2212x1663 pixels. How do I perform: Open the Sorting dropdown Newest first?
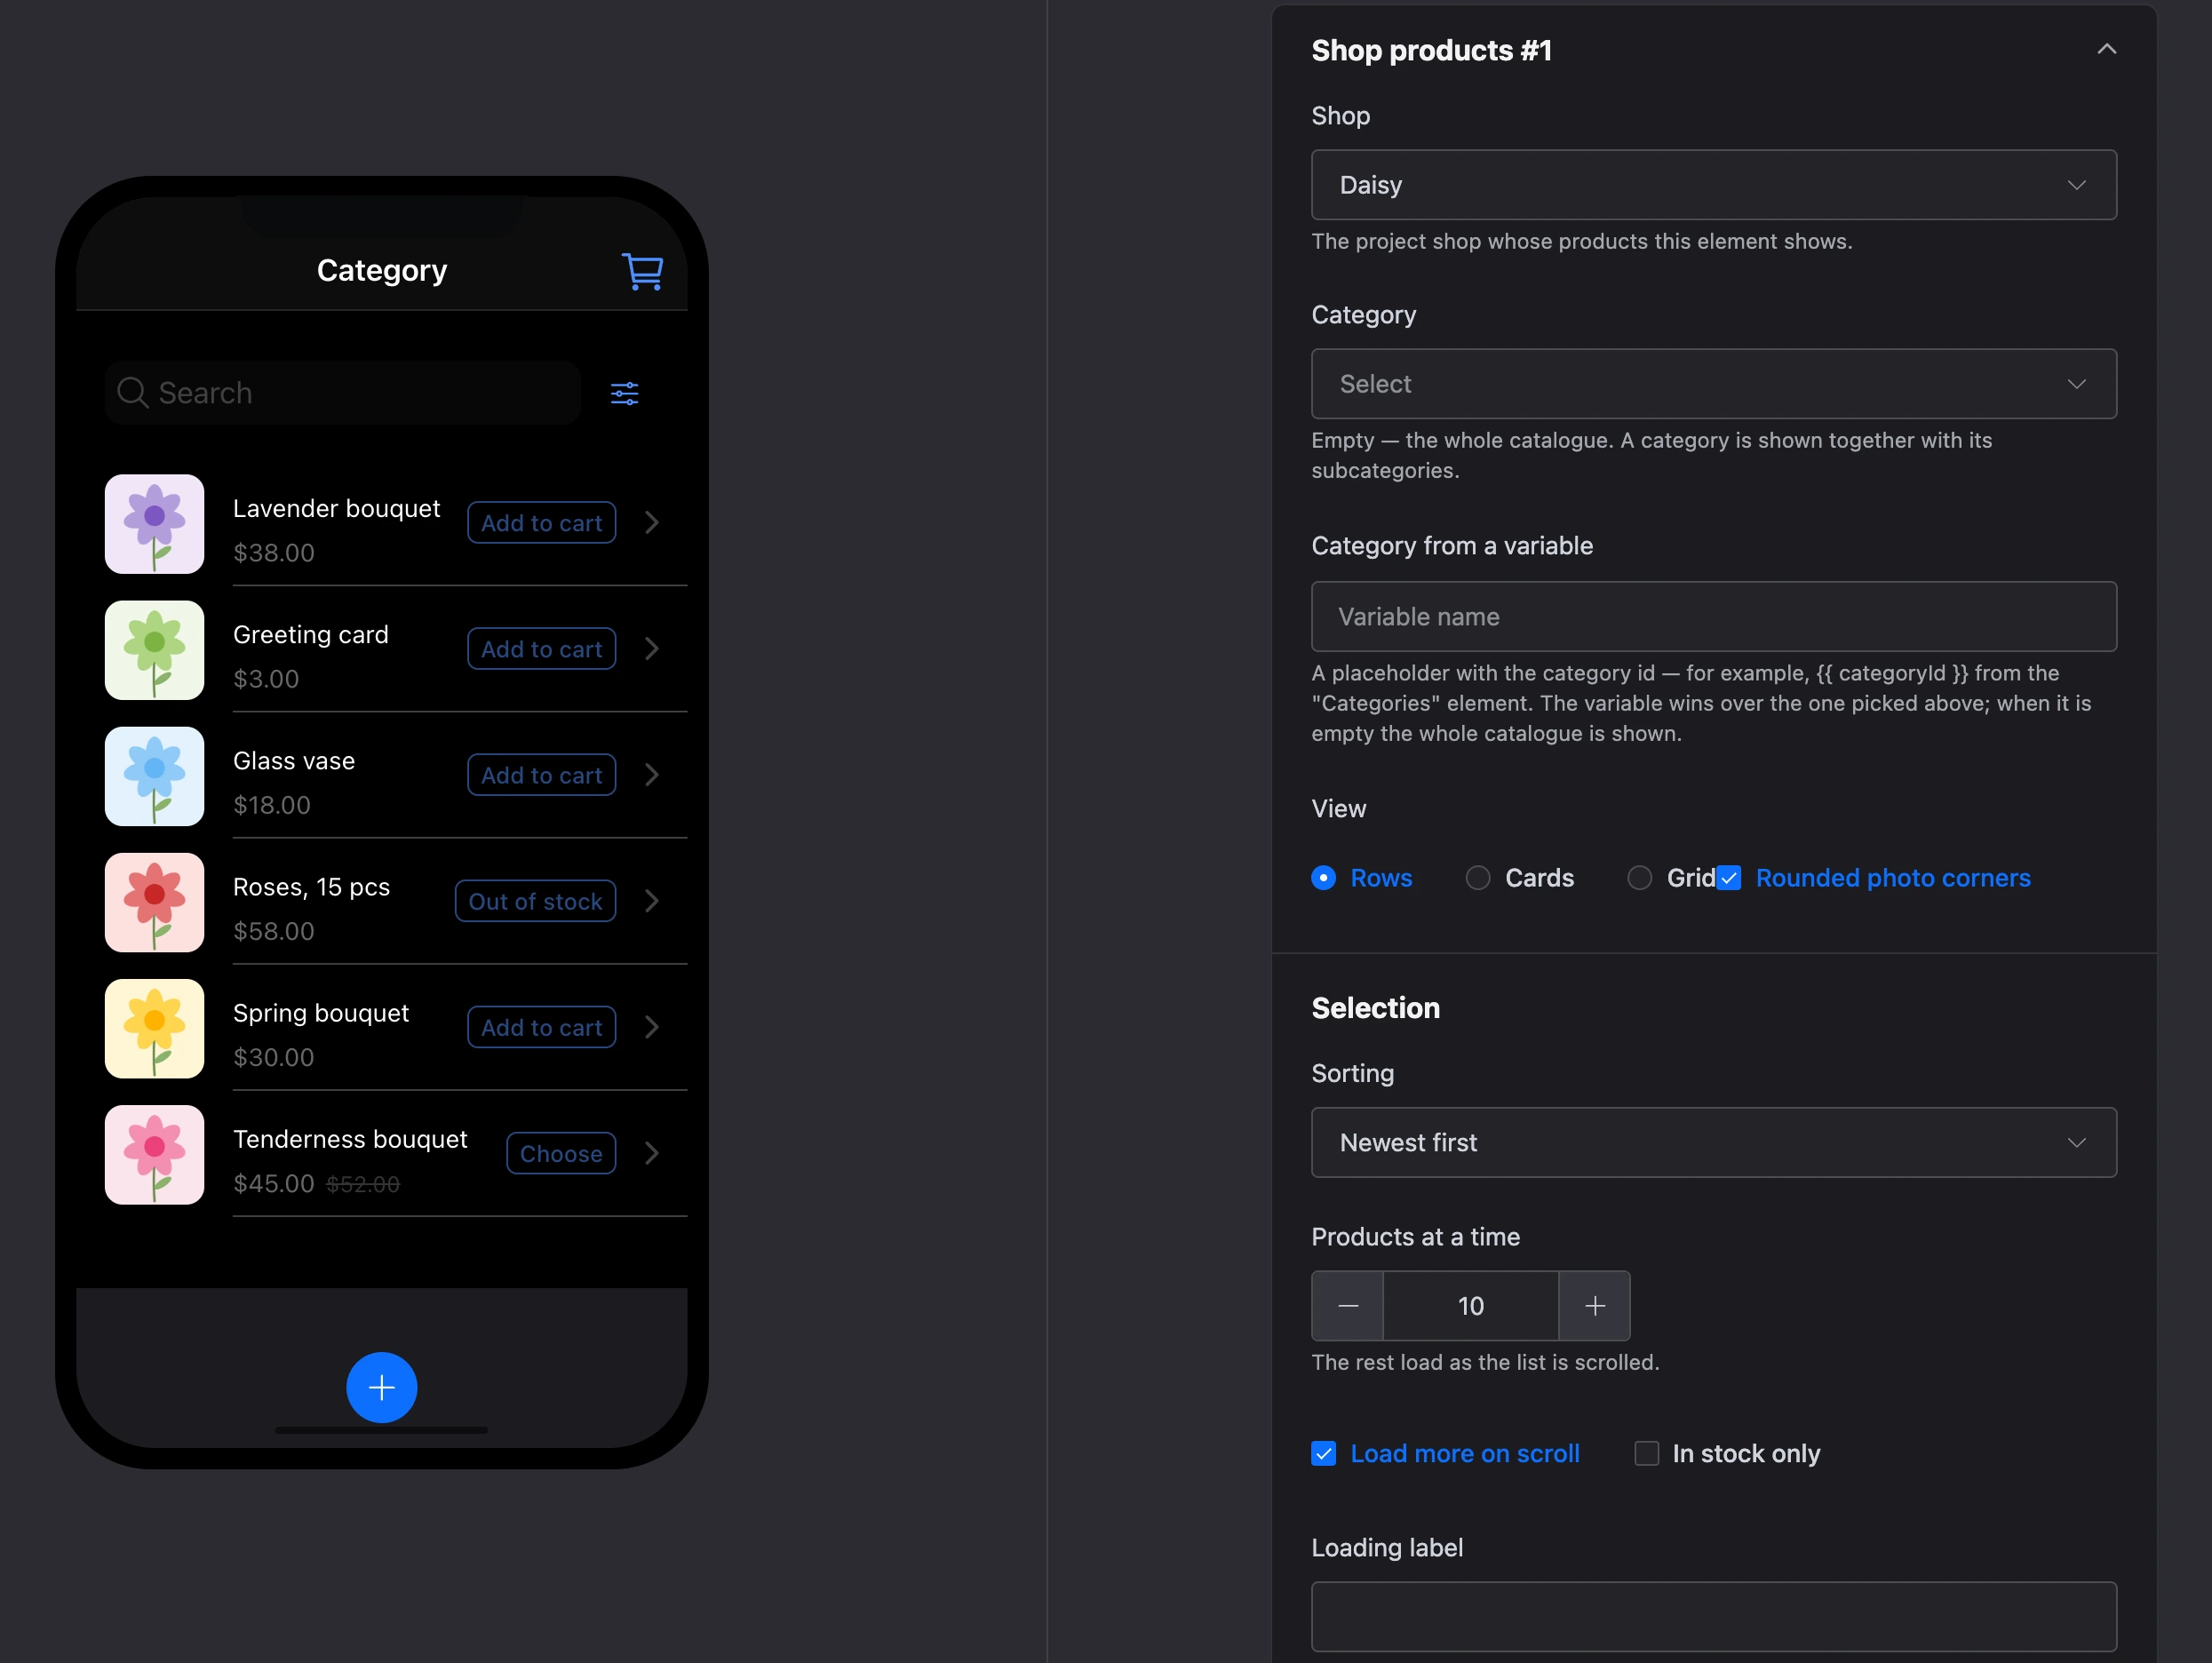1713,1141
